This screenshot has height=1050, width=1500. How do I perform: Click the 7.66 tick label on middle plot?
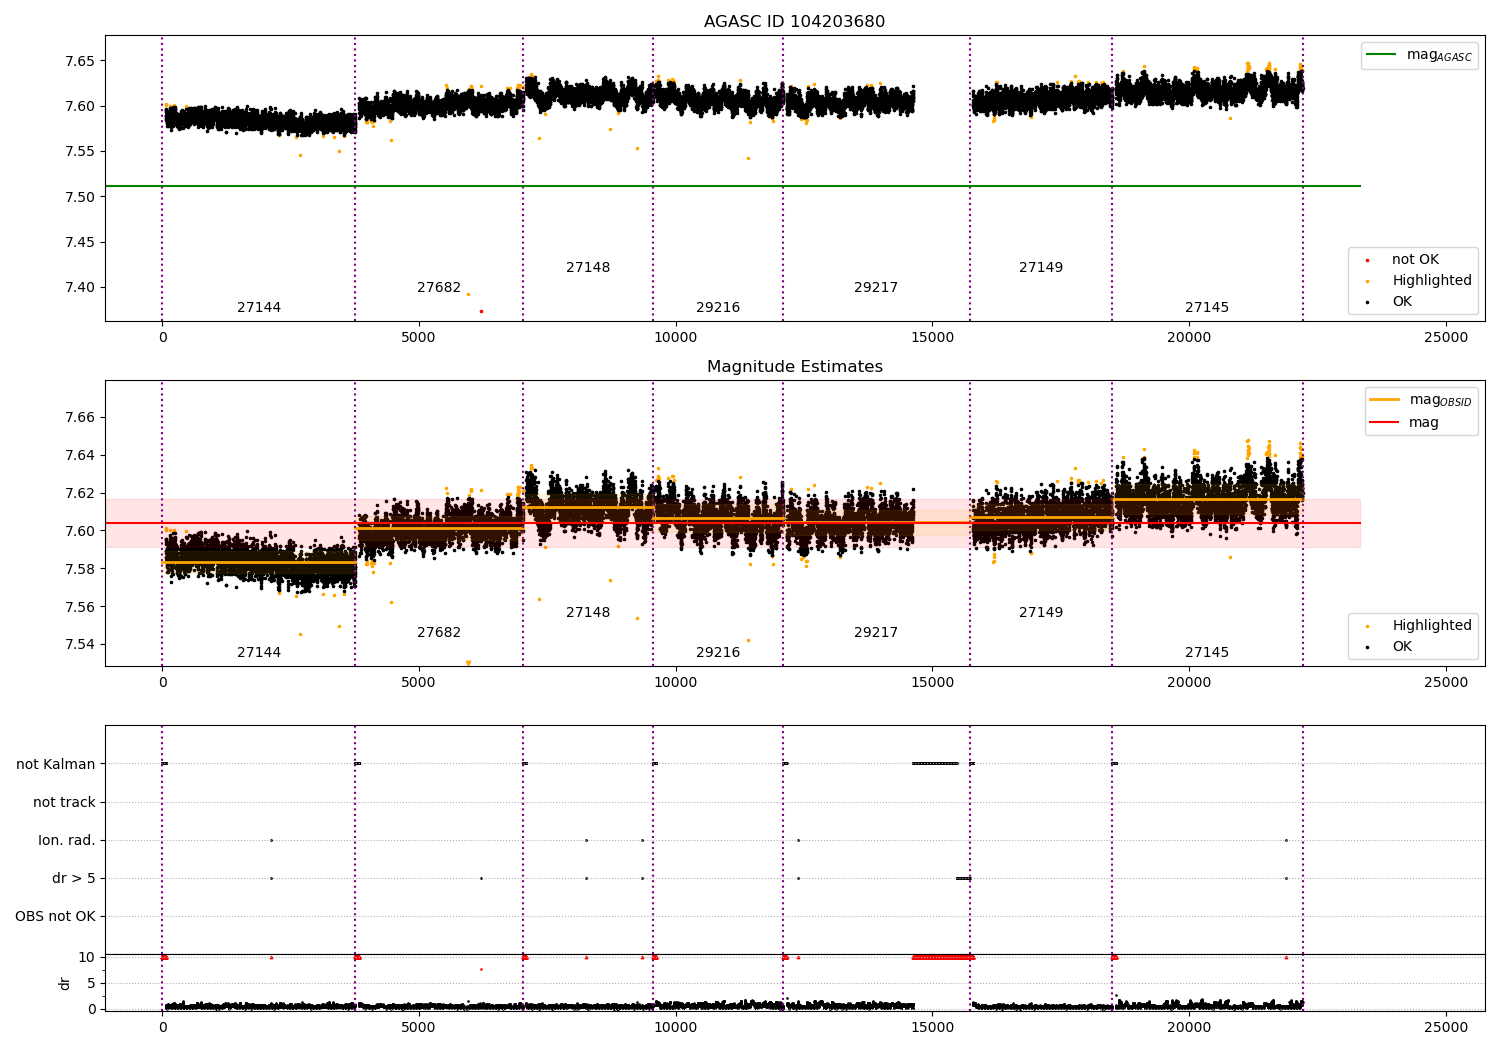79,418
